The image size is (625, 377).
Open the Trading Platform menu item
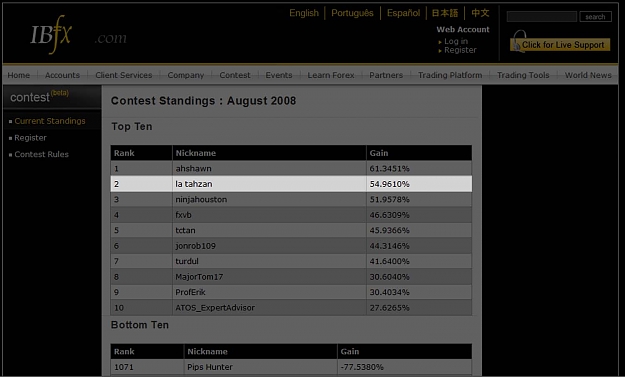450,75
